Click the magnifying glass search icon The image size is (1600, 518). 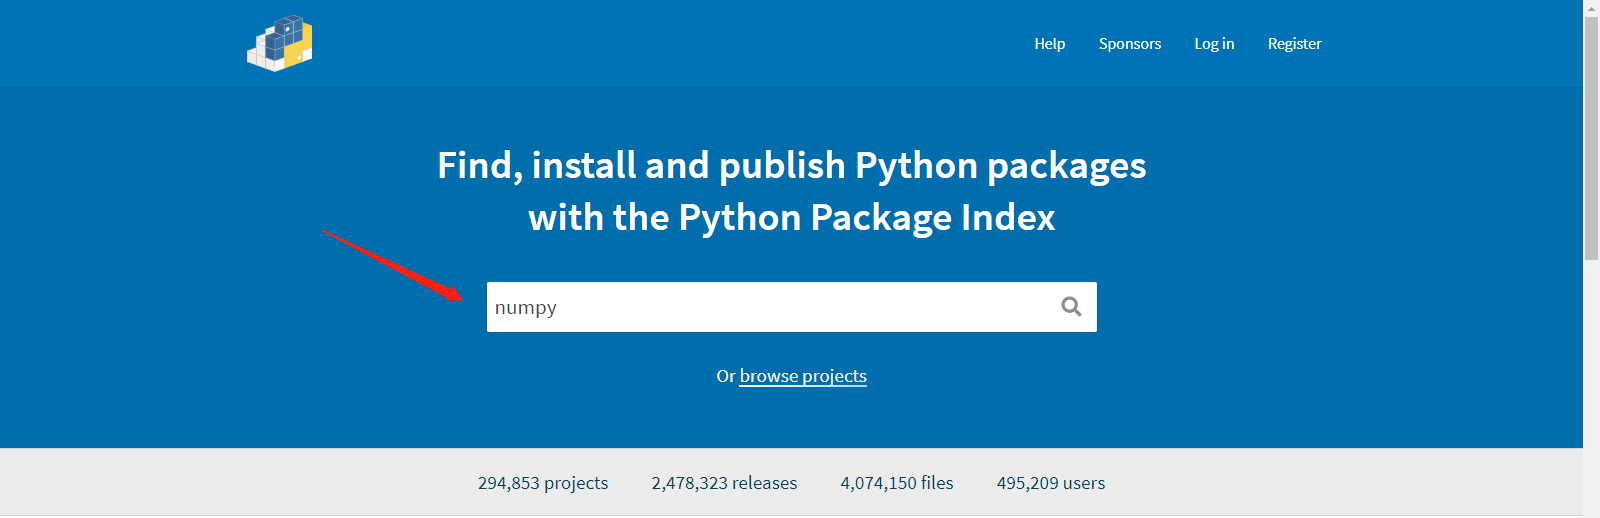click(1071, 307)
